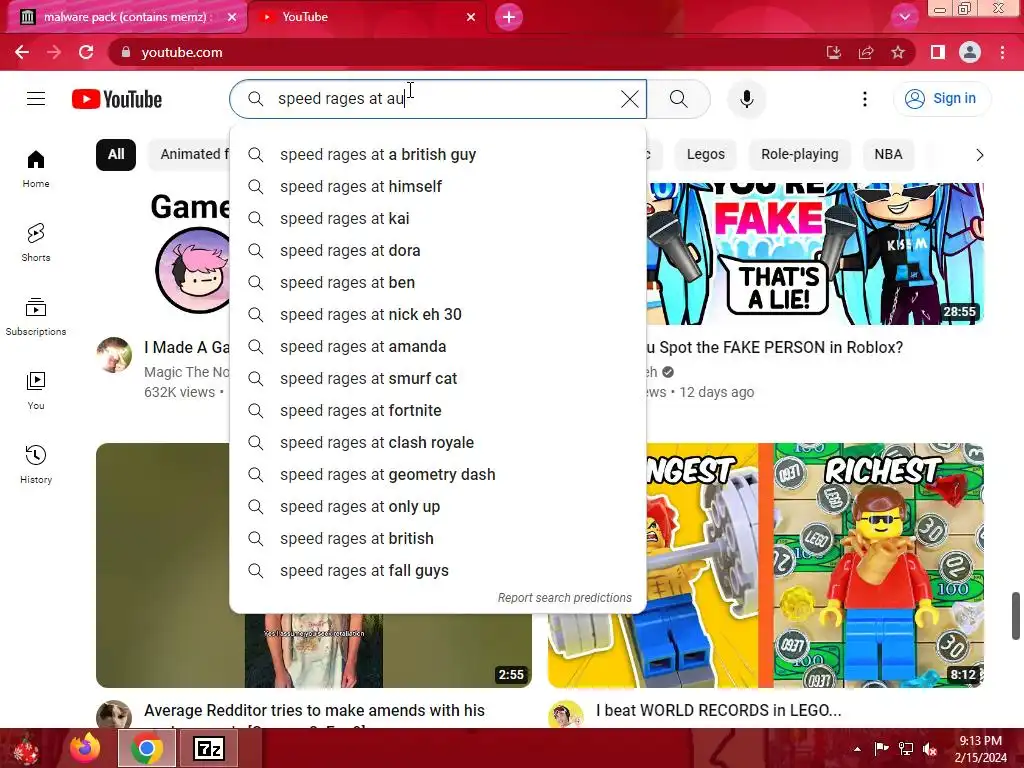
Task: Choose suggestion 'speed rages at a british guy'
Action: pos(438,155)
